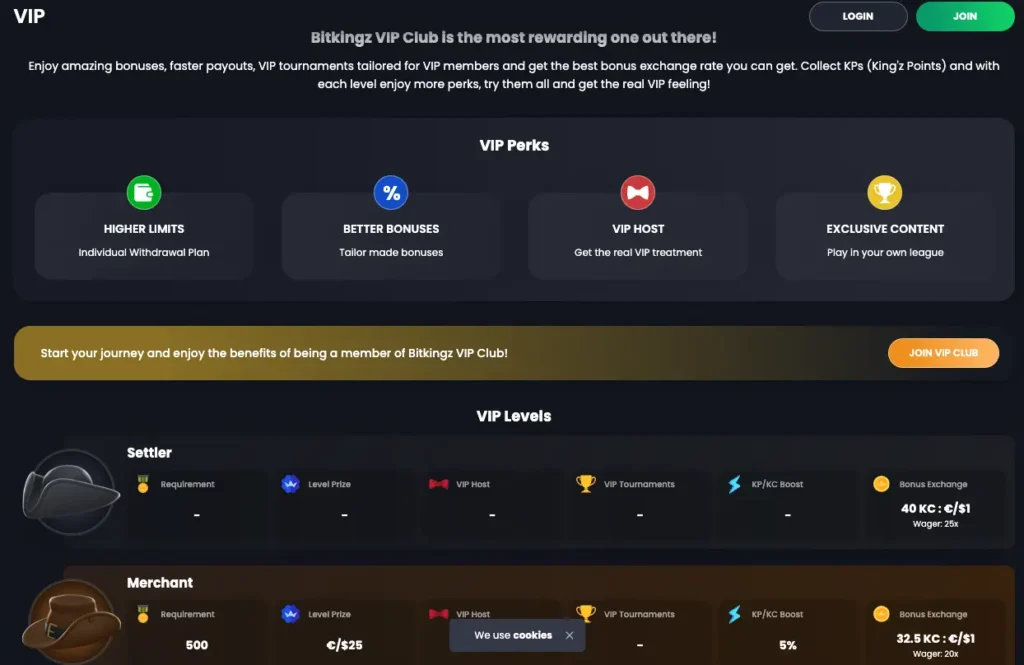Click Settler's VIP Tournaments trophy icon

point(586,483)
